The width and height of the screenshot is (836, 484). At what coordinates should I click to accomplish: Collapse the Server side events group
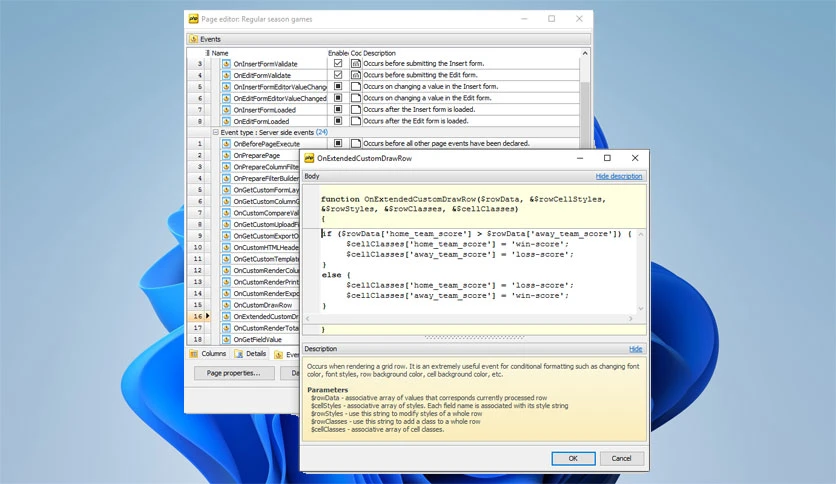(x=215, y=132)
